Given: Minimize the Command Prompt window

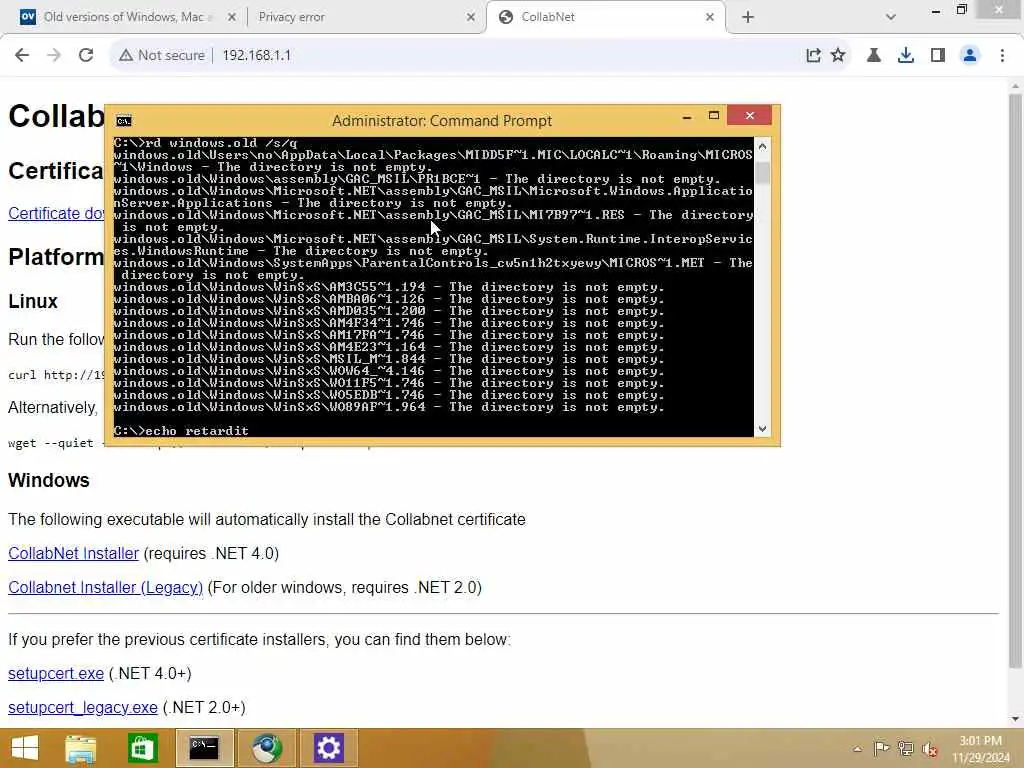Looking at the screenshot, I should (686, 117).
